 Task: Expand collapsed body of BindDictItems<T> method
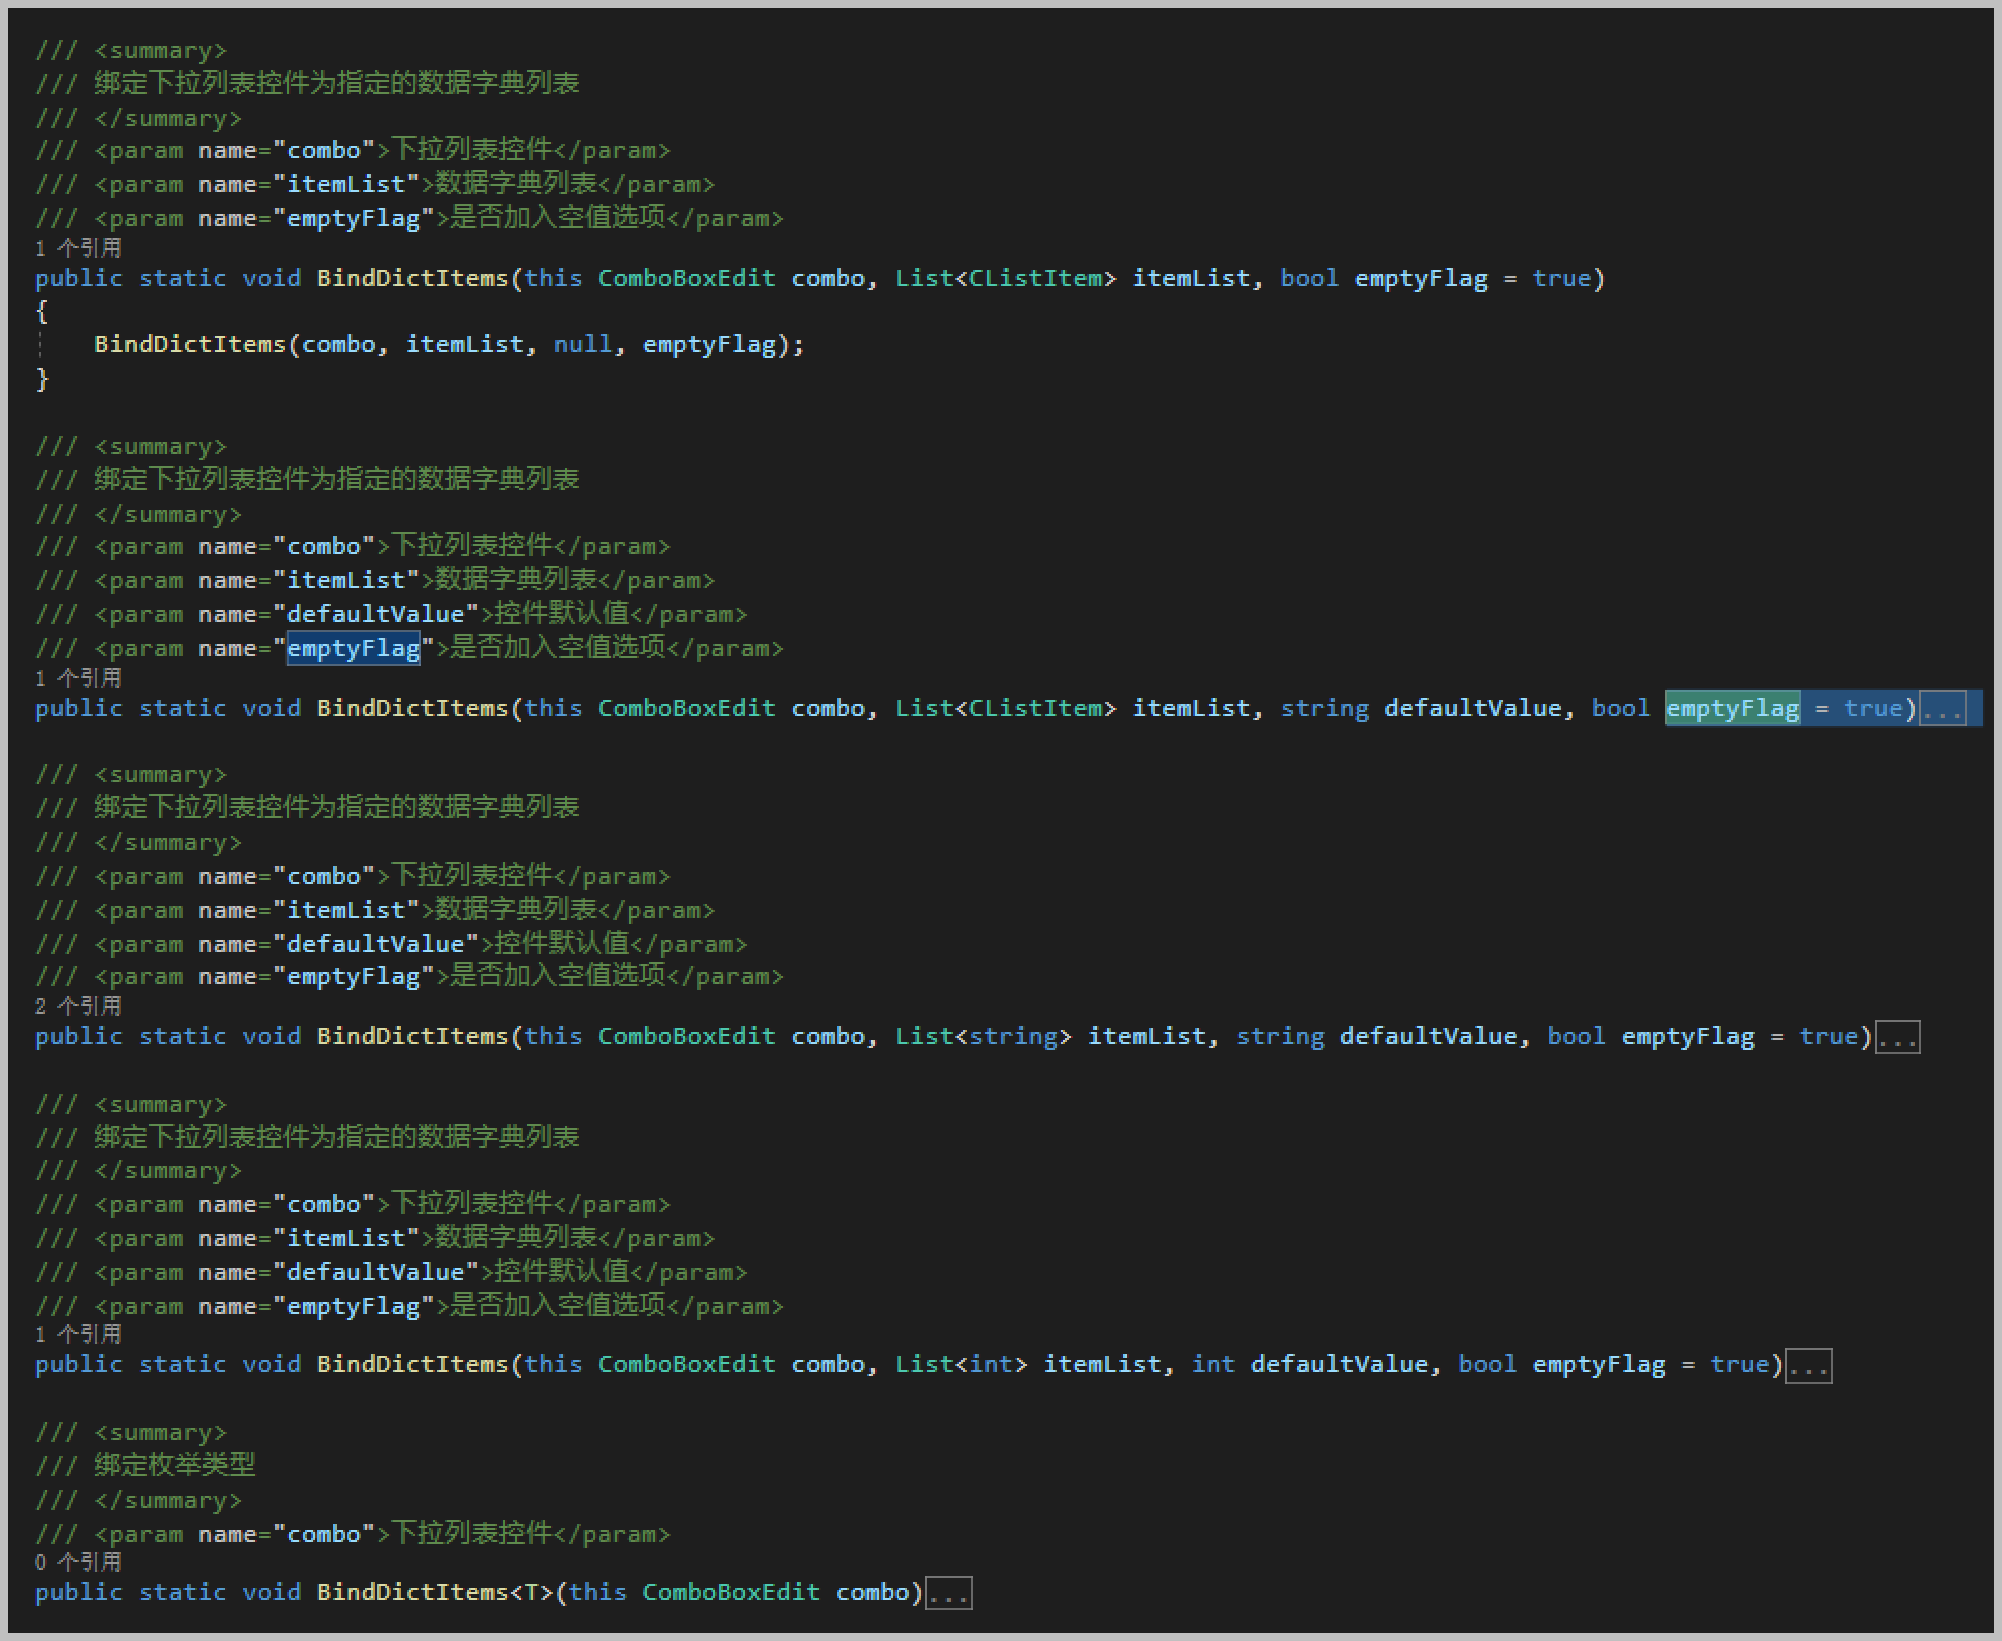949,1593
